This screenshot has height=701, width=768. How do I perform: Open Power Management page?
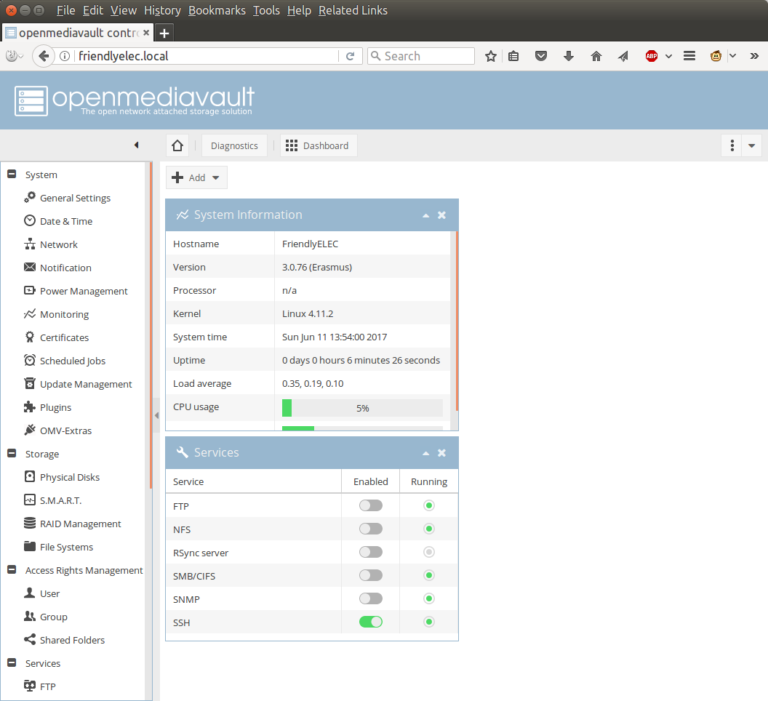(83, 291)
